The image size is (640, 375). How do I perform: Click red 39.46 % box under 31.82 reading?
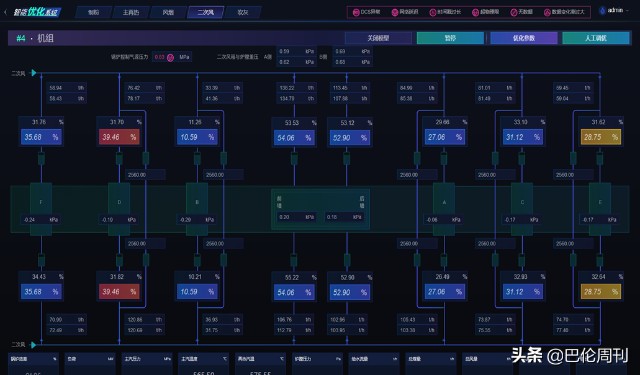(119, 292)
